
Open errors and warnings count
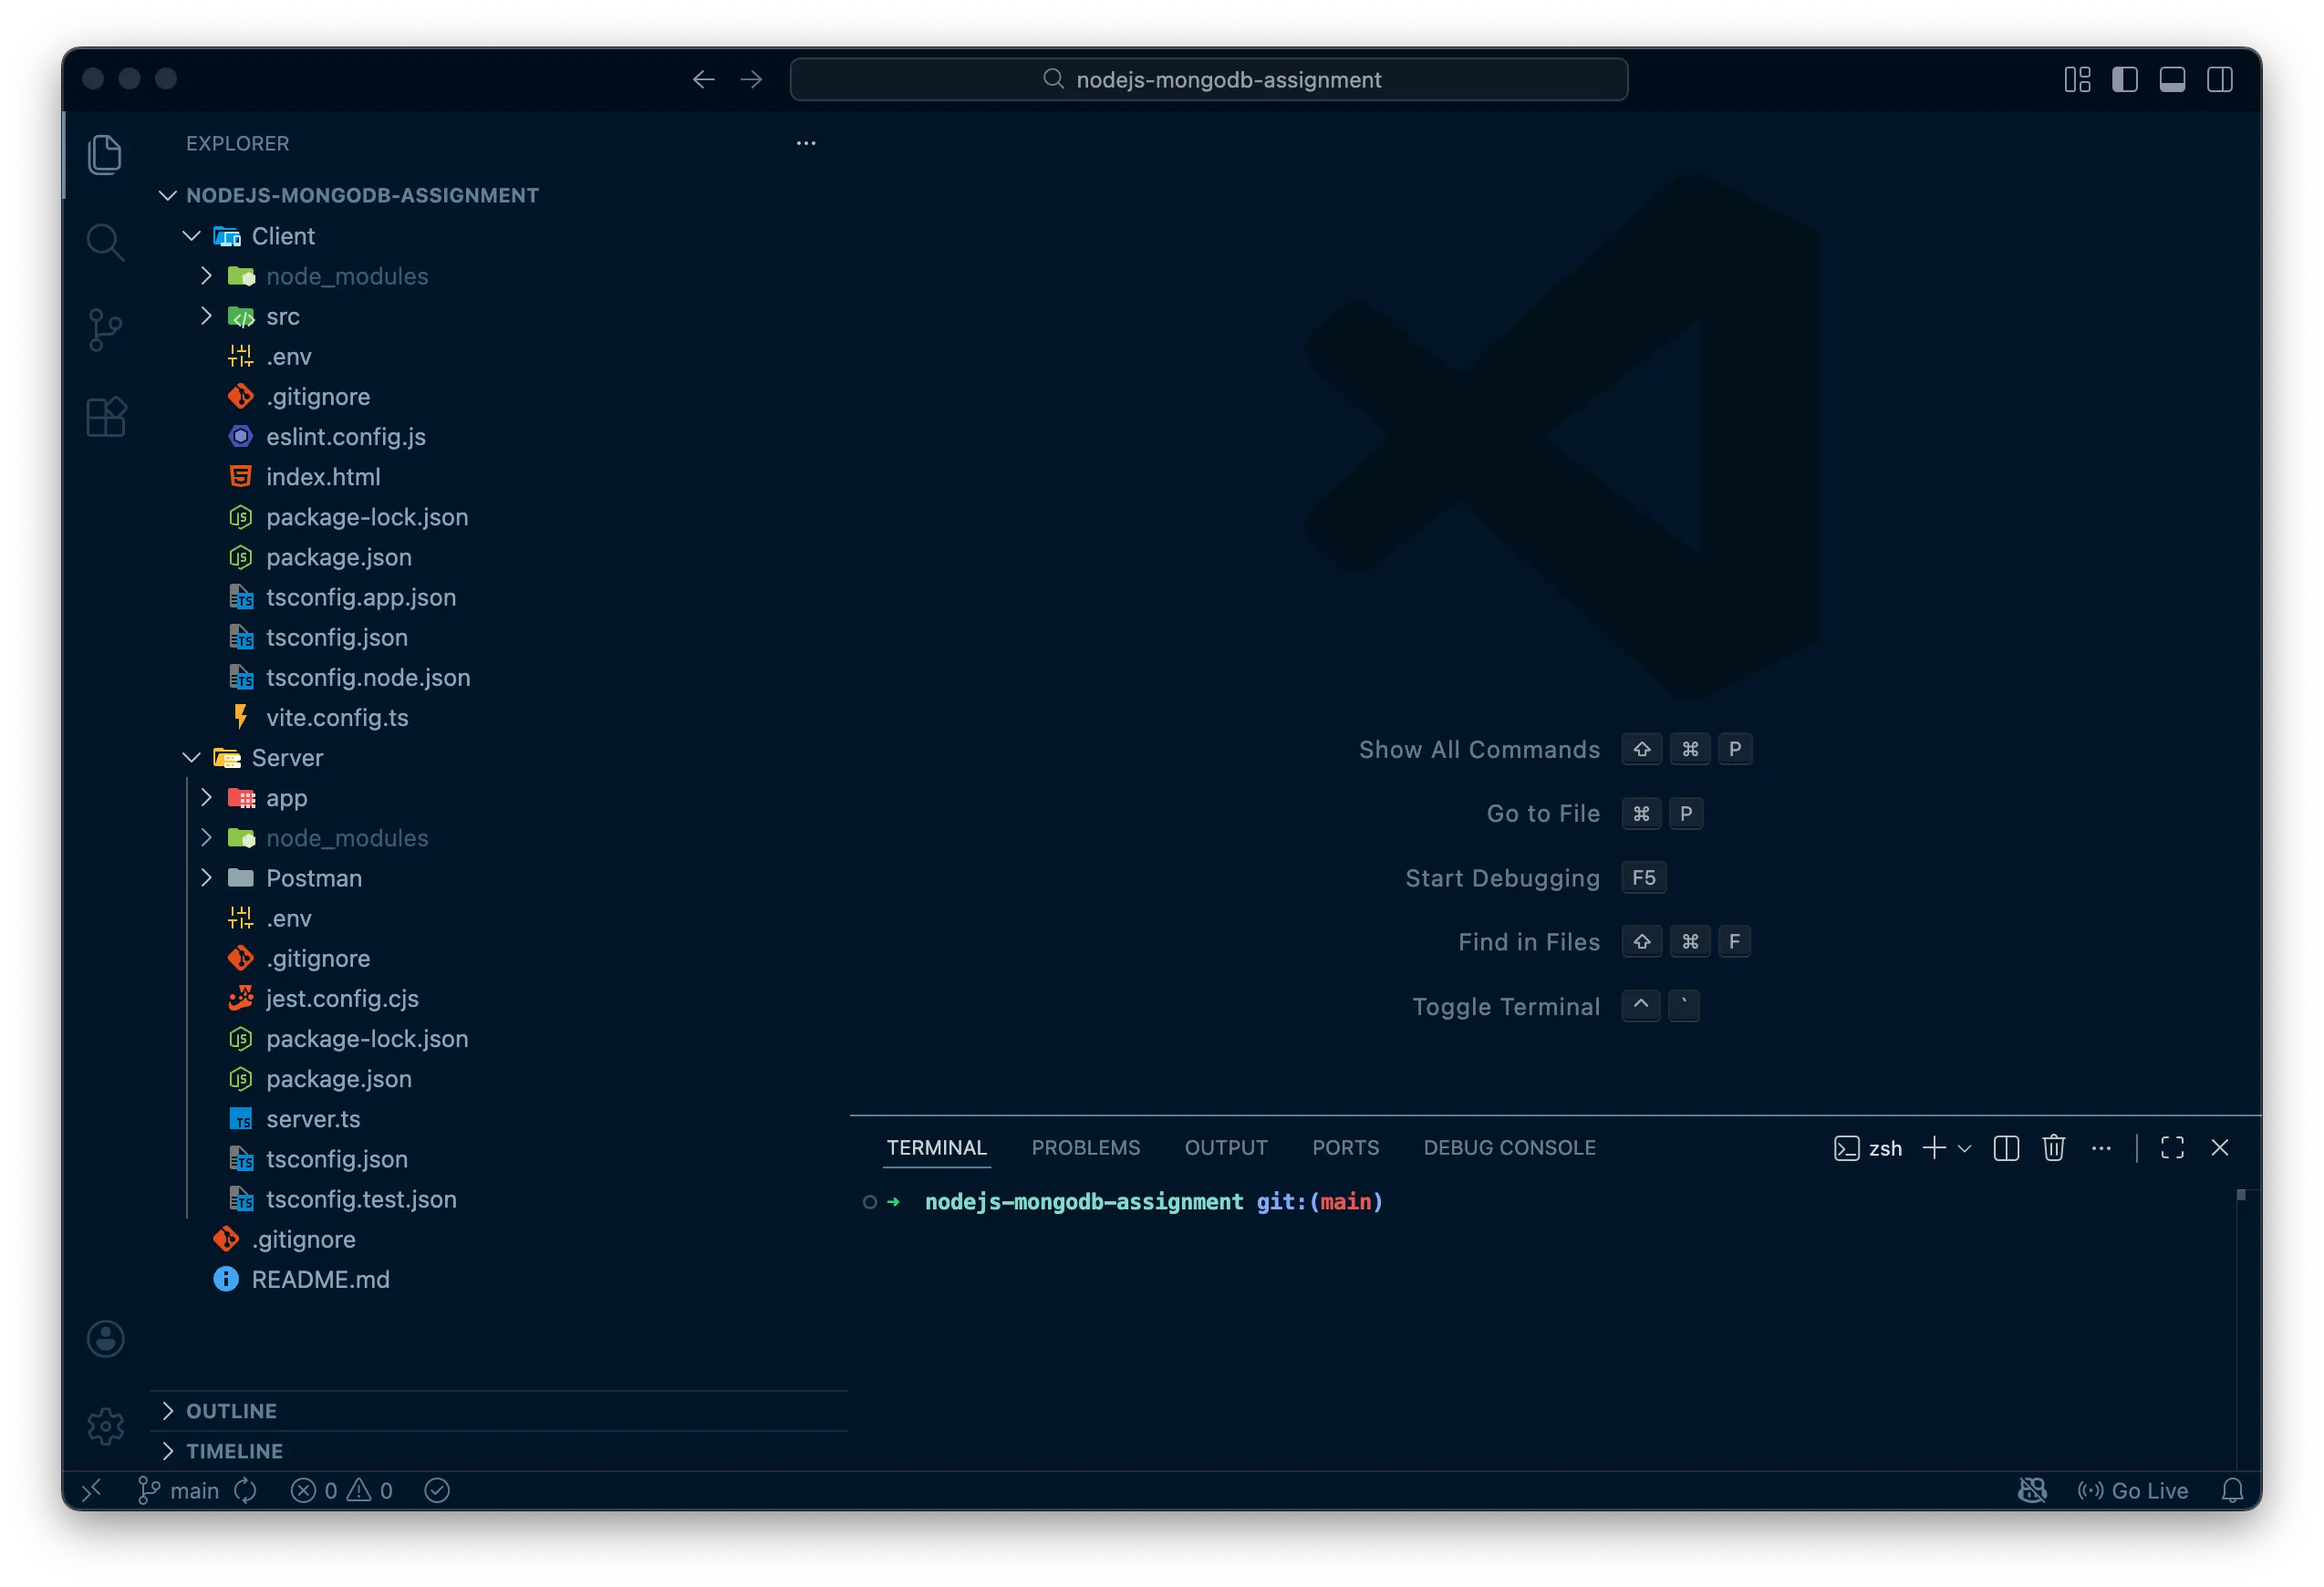coord(341,1490)
